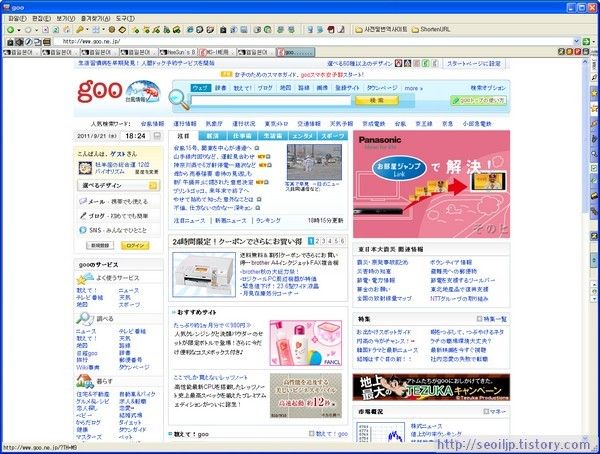Select the ウェブ search category tab
This screenshot has width=600, height=454.
click(201, 88)
